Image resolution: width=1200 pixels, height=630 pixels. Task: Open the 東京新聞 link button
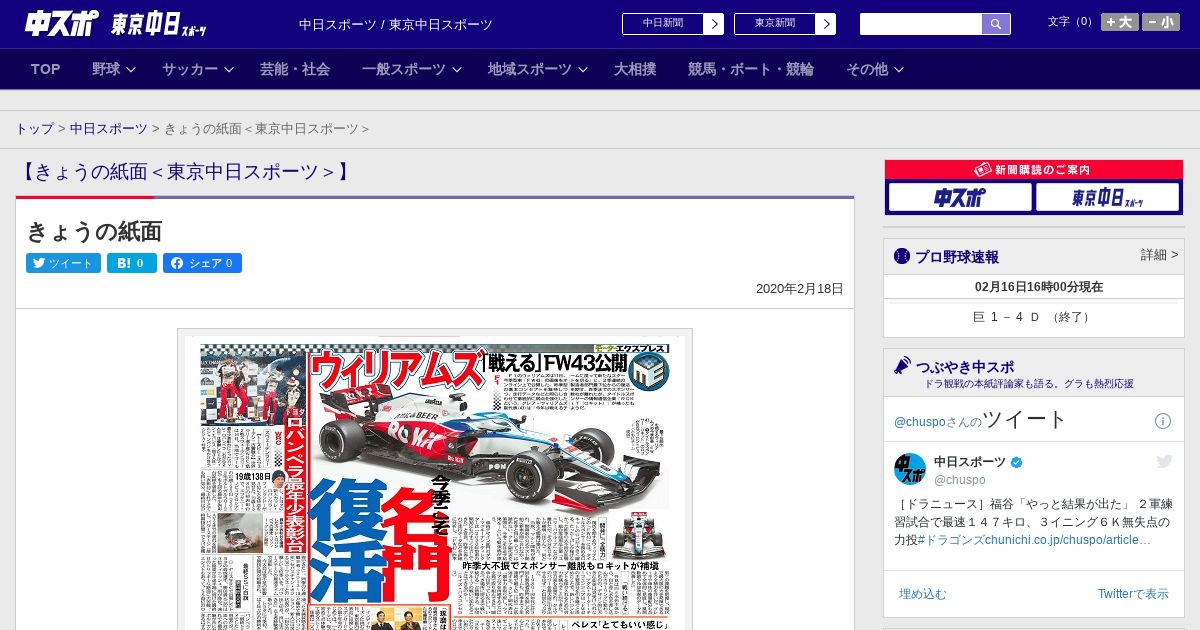tap(774, 24)
